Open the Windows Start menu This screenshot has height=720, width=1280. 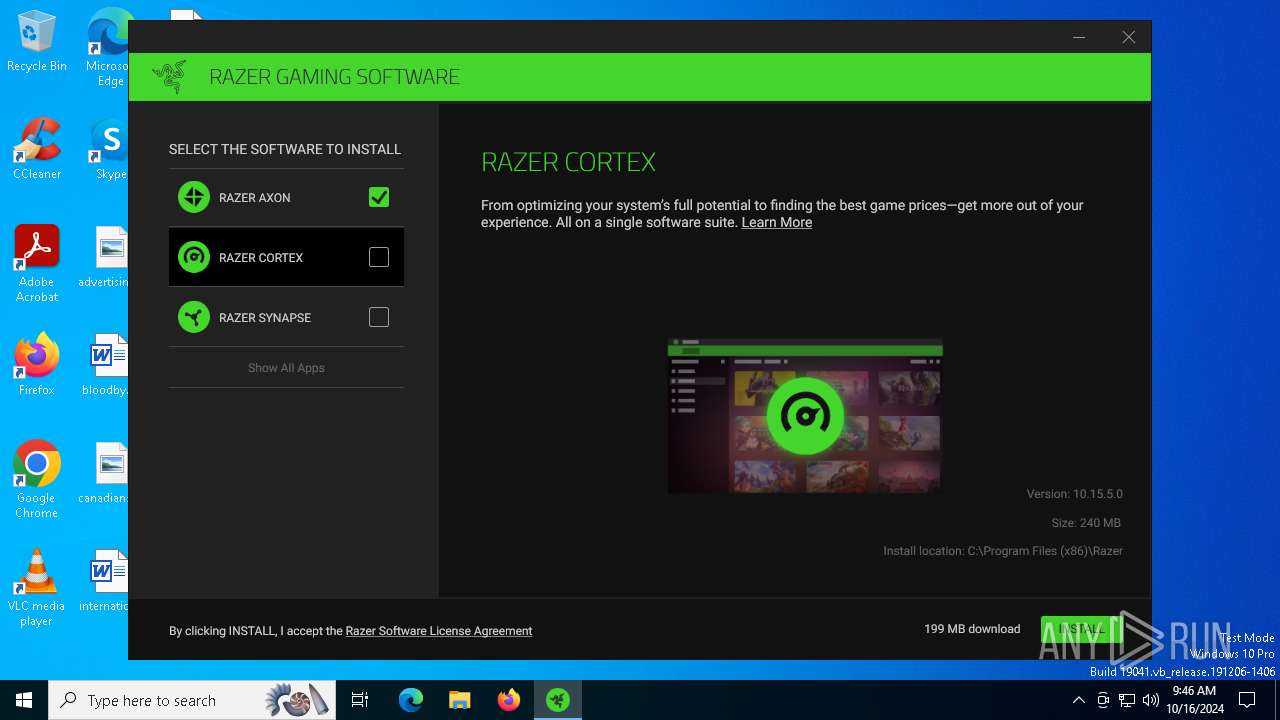point(24,700)
